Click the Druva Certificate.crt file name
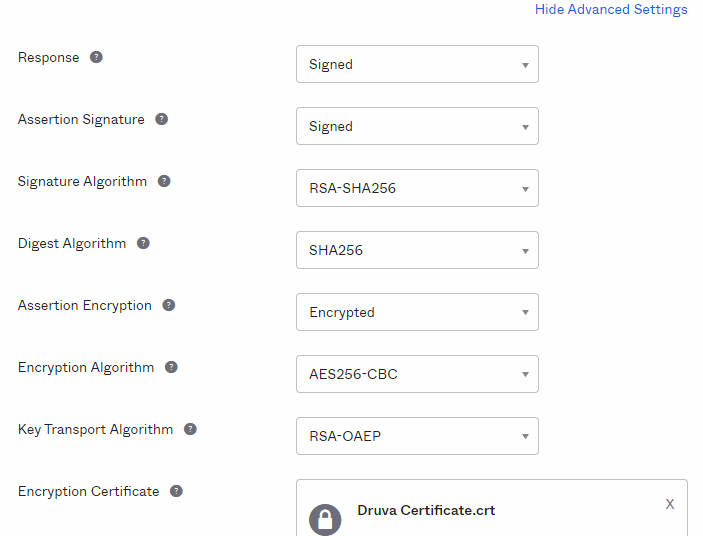The height and width of the screenshot is (536, 703). 426,510
